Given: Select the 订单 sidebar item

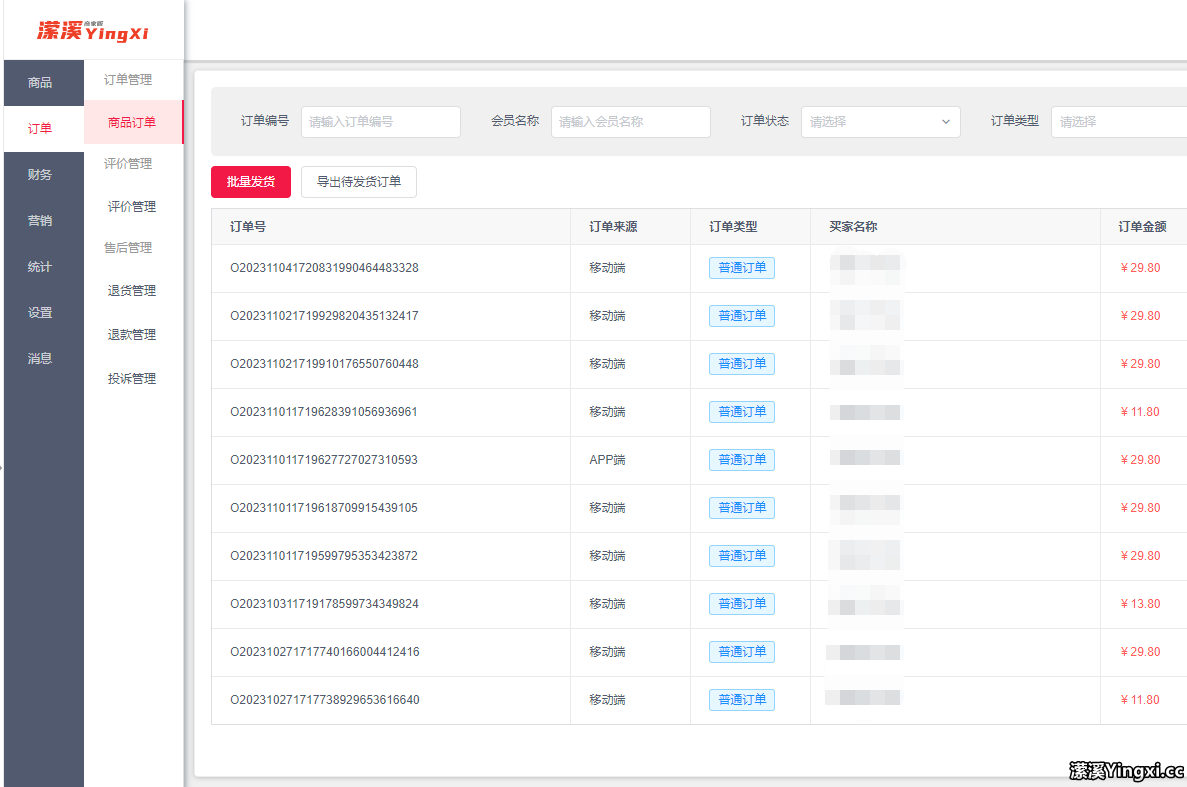Looking at the screenshot, I should coord(43,128).
